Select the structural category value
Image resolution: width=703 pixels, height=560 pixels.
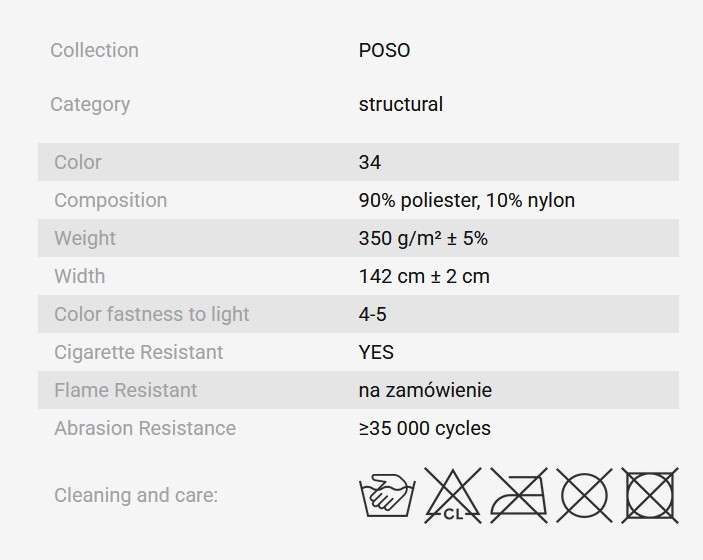click(401, 104)
